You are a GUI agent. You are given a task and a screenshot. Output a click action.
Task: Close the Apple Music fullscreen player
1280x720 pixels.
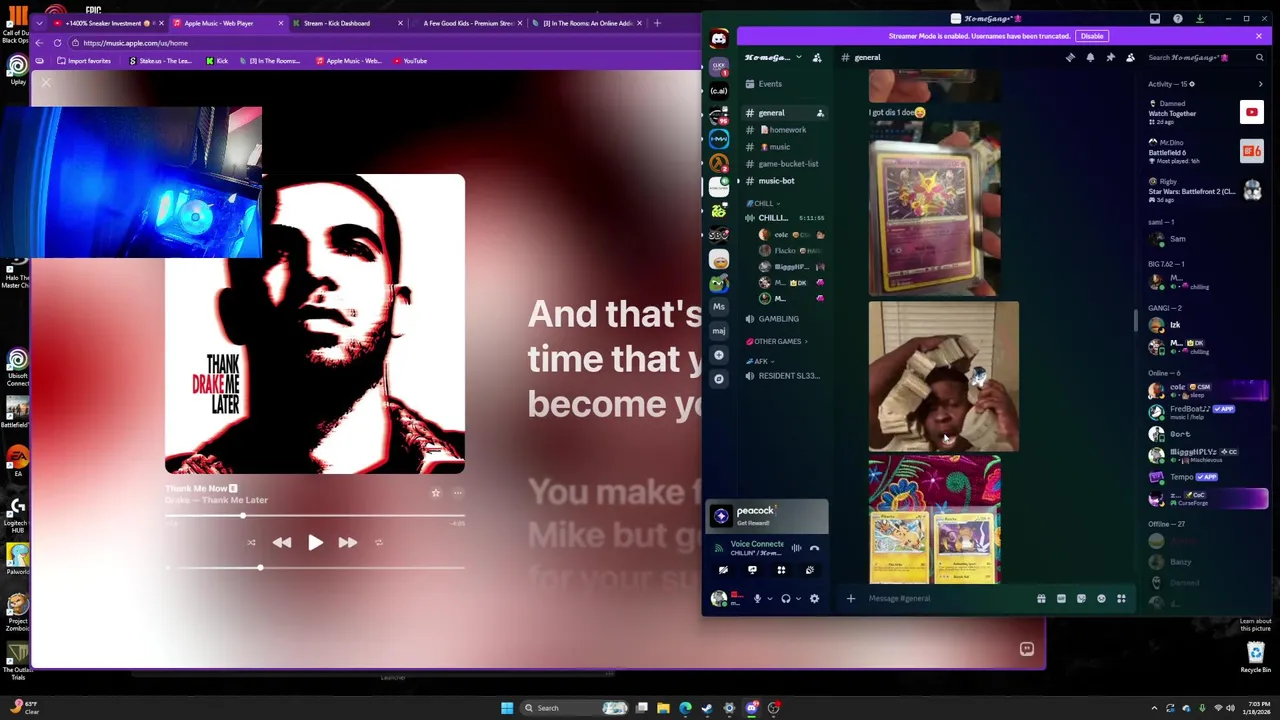pos(46,84)
